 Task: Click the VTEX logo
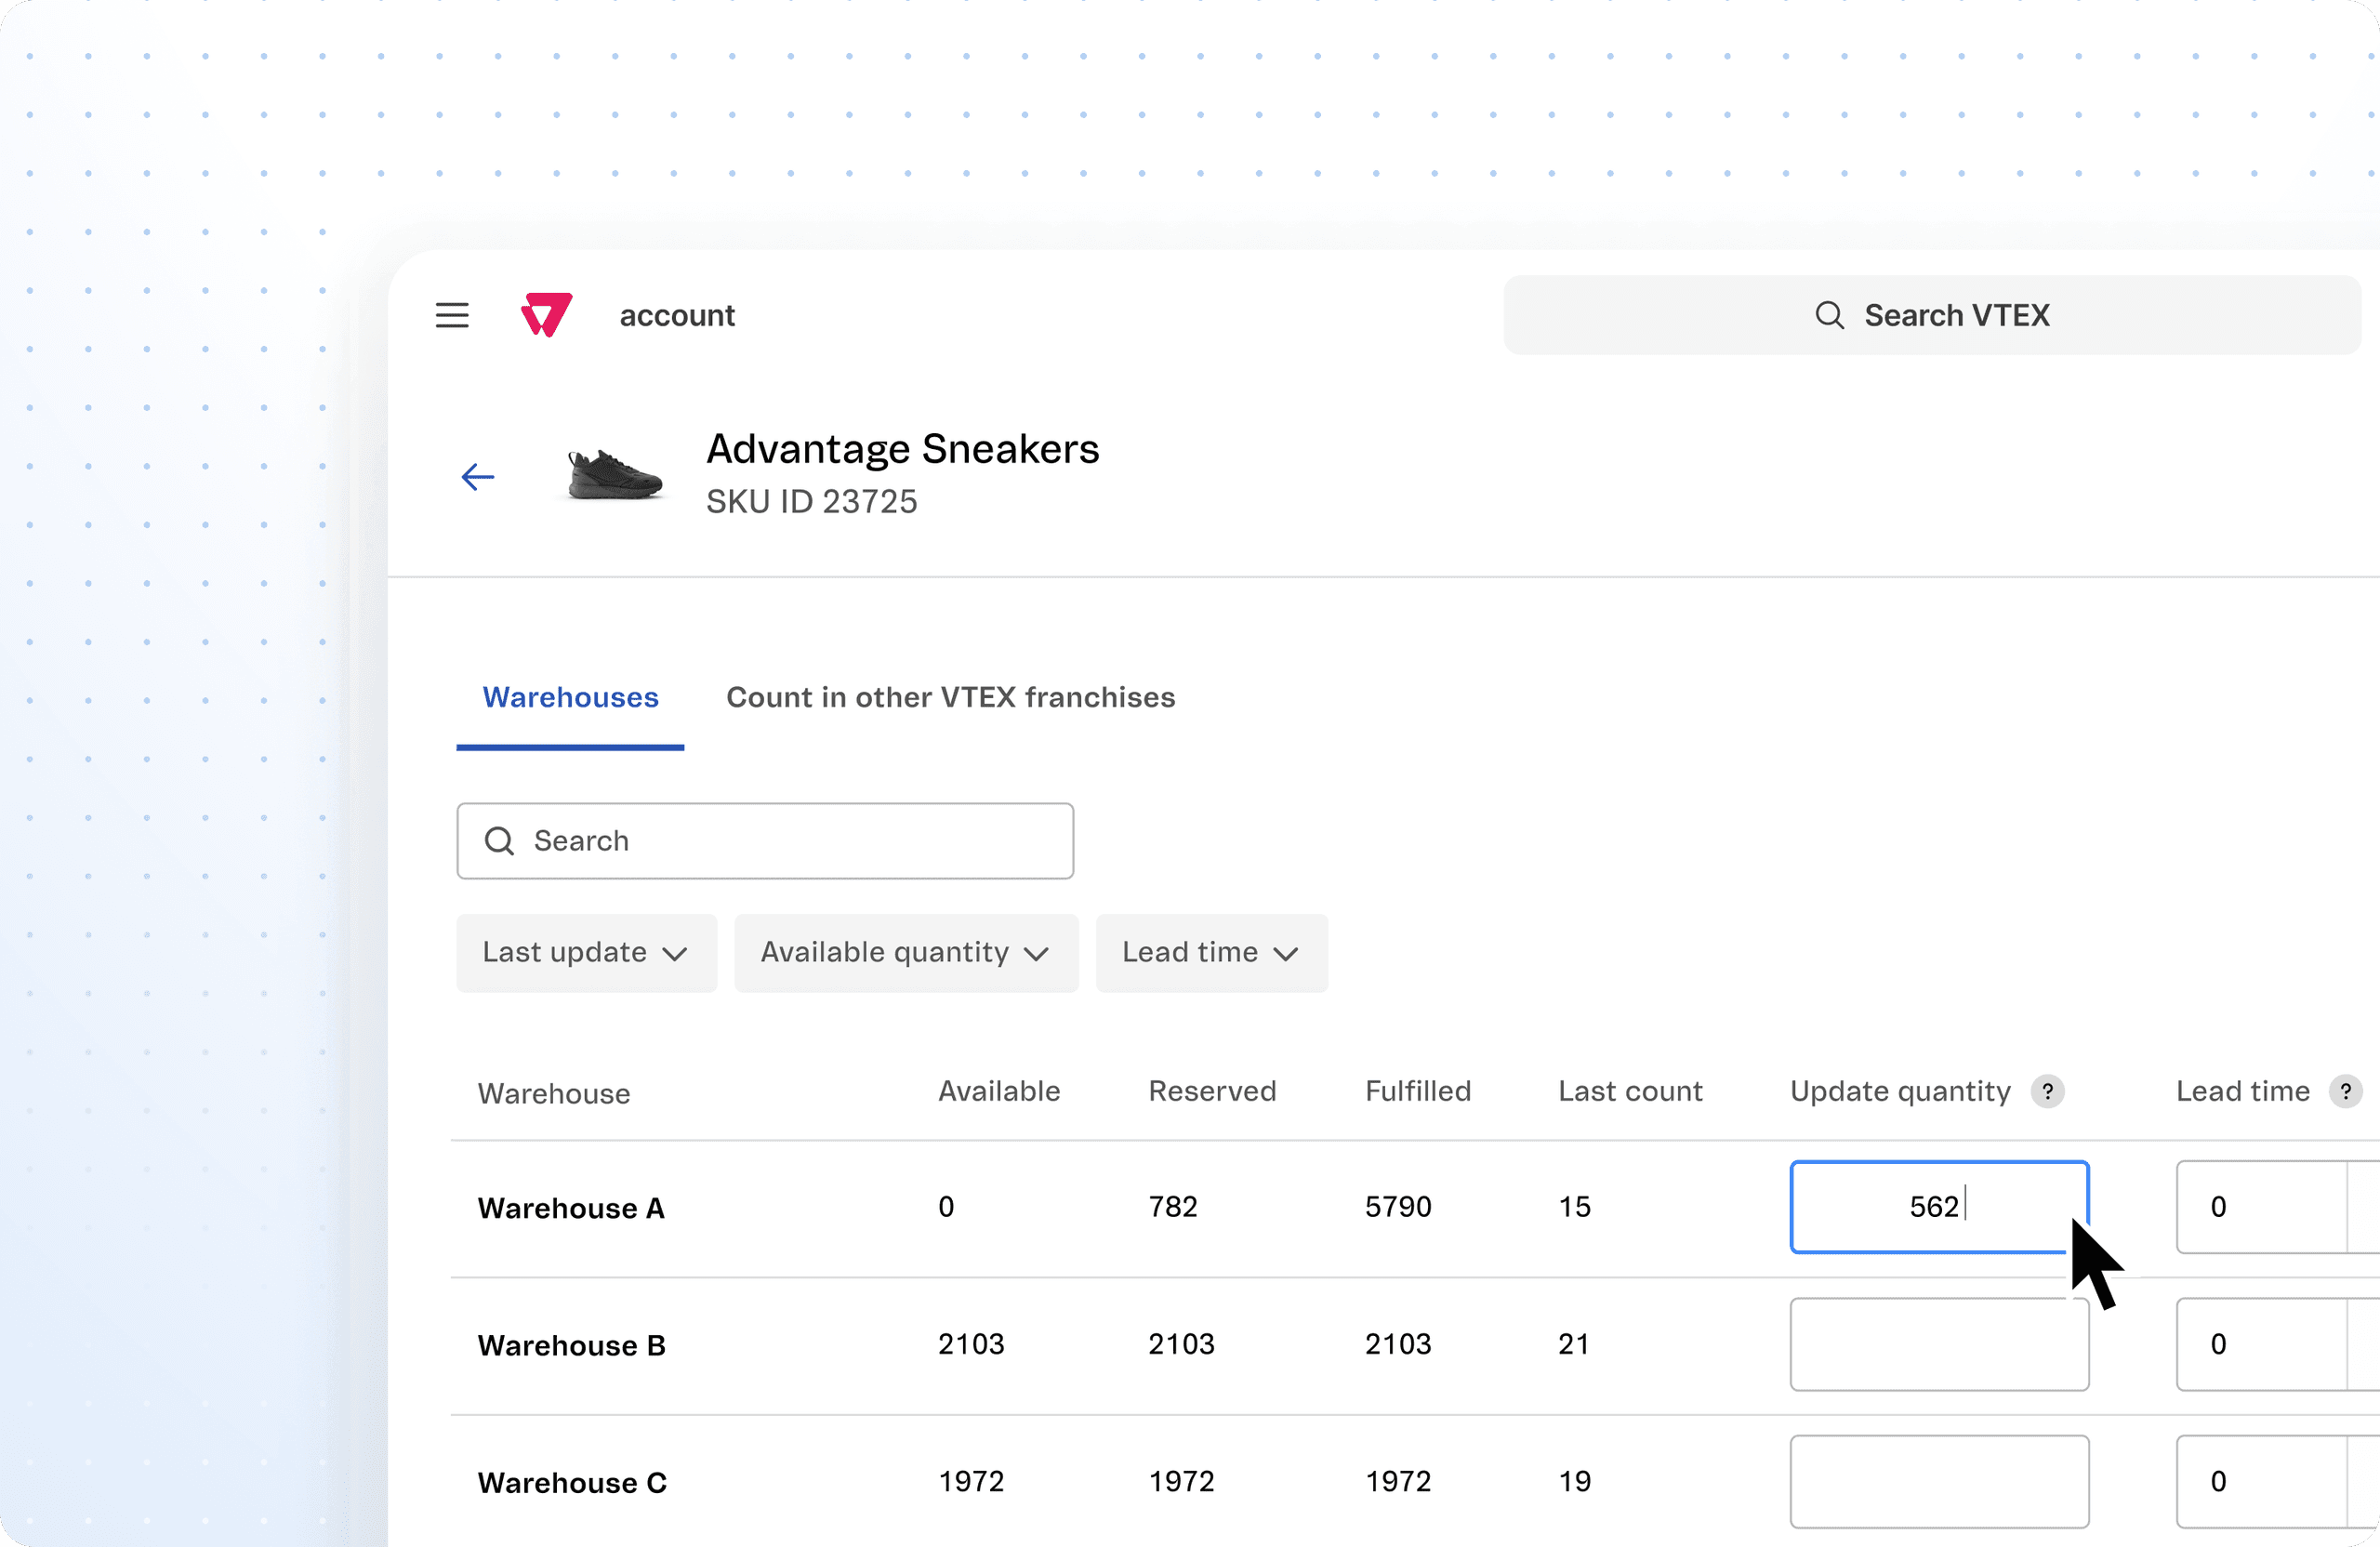[x=546, y=315]
